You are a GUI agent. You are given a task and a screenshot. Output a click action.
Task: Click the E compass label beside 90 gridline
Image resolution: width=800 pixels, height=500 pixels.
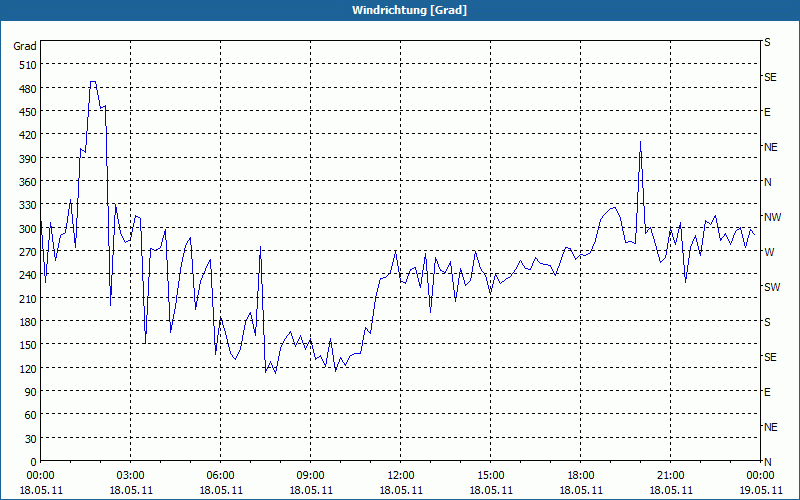point(767,392)
